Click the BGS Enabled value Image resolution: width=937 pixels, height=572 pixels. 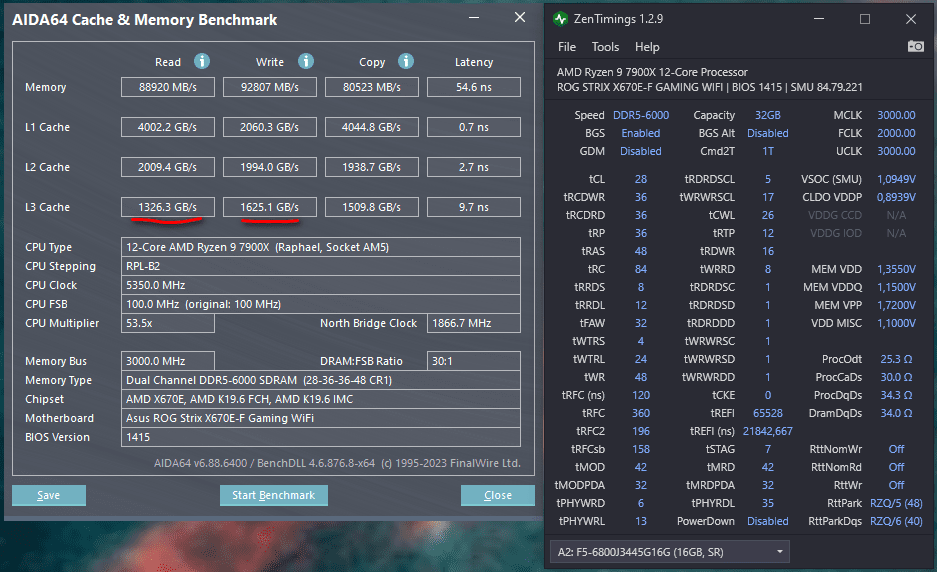pyautogui.click(x=641, y=133)
